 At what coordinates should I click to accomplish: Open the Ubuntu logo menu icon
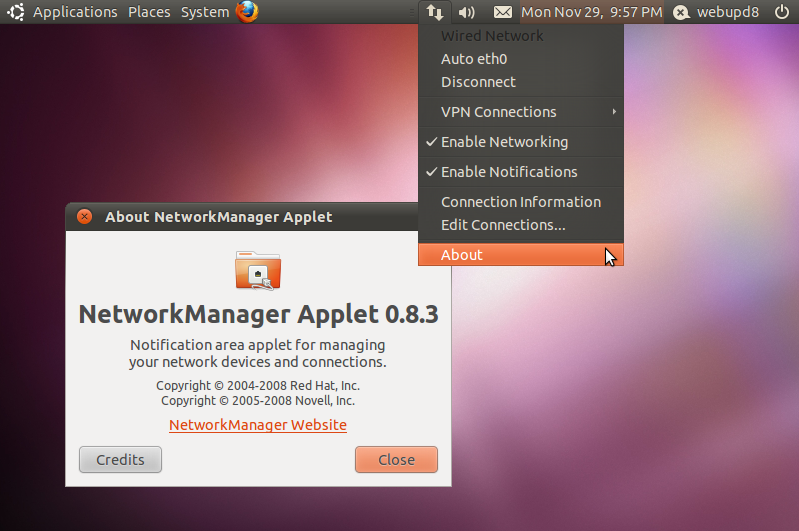point(16,12)
